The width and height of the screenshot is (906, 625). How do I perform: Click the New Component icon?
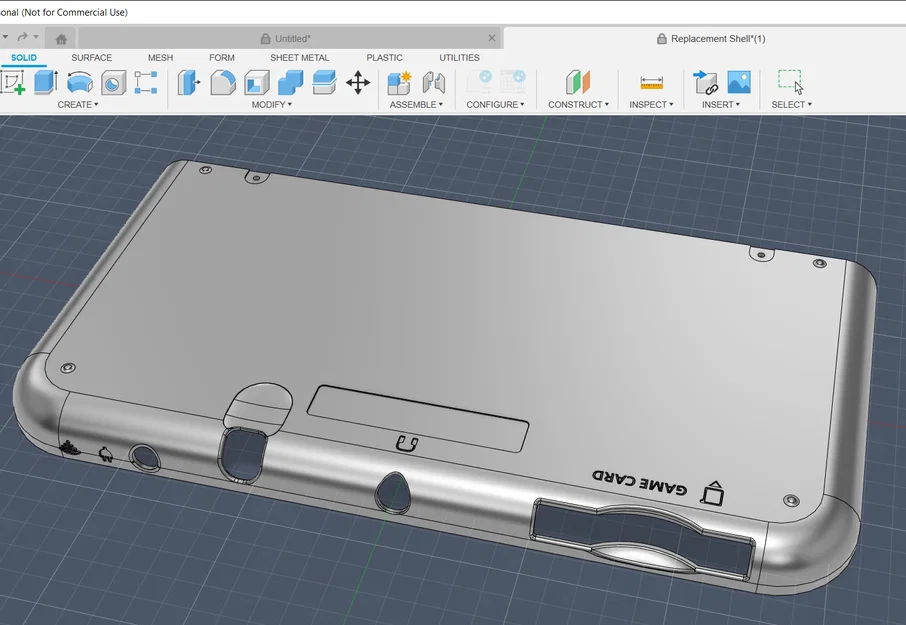399,83
